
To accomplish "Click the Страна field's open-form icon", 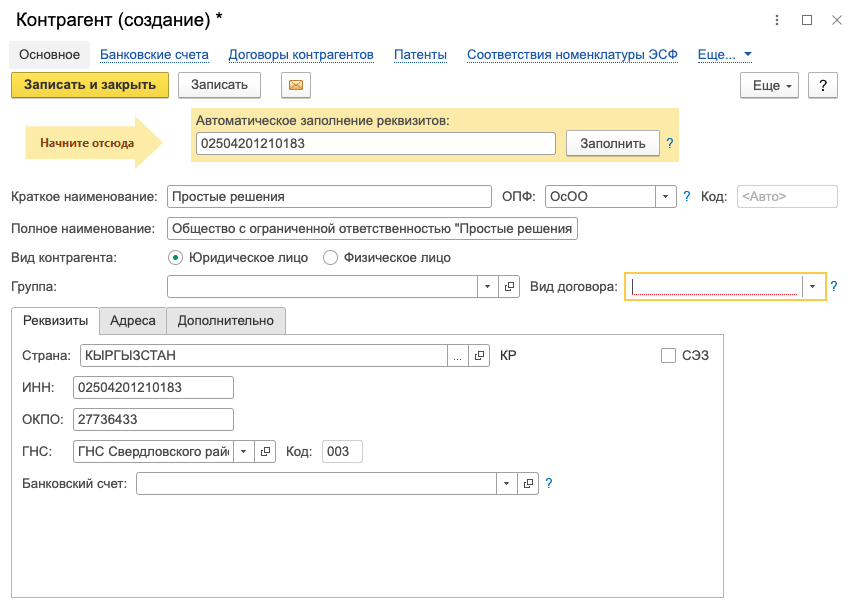I will coord(479,356).
